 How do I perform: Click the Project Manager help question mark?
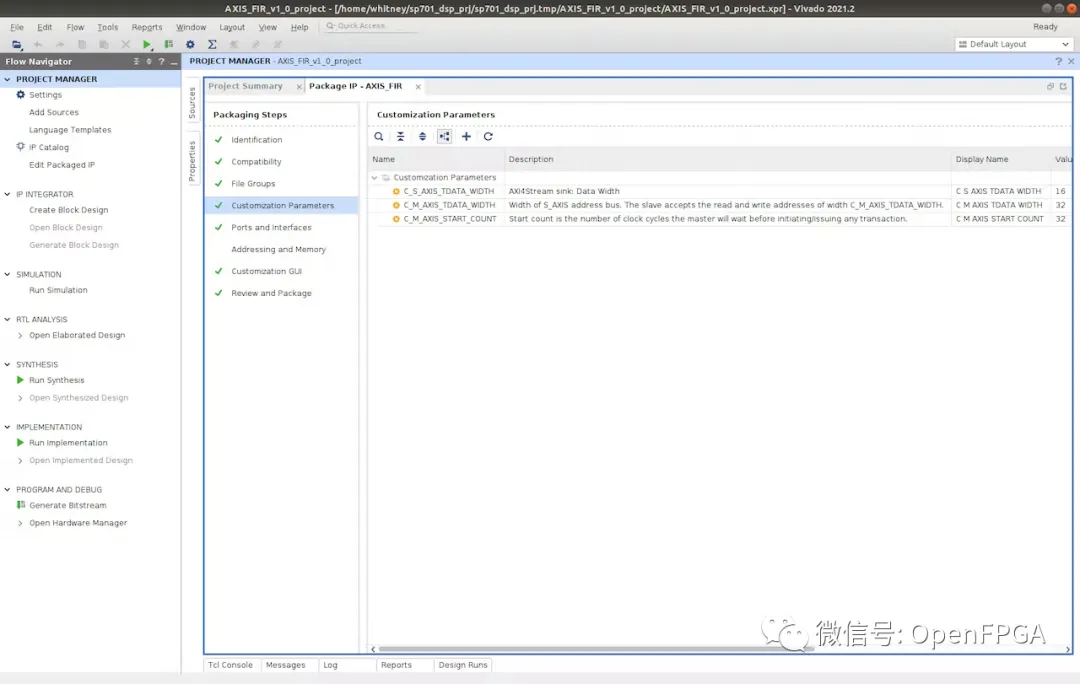coord(1058,61)
